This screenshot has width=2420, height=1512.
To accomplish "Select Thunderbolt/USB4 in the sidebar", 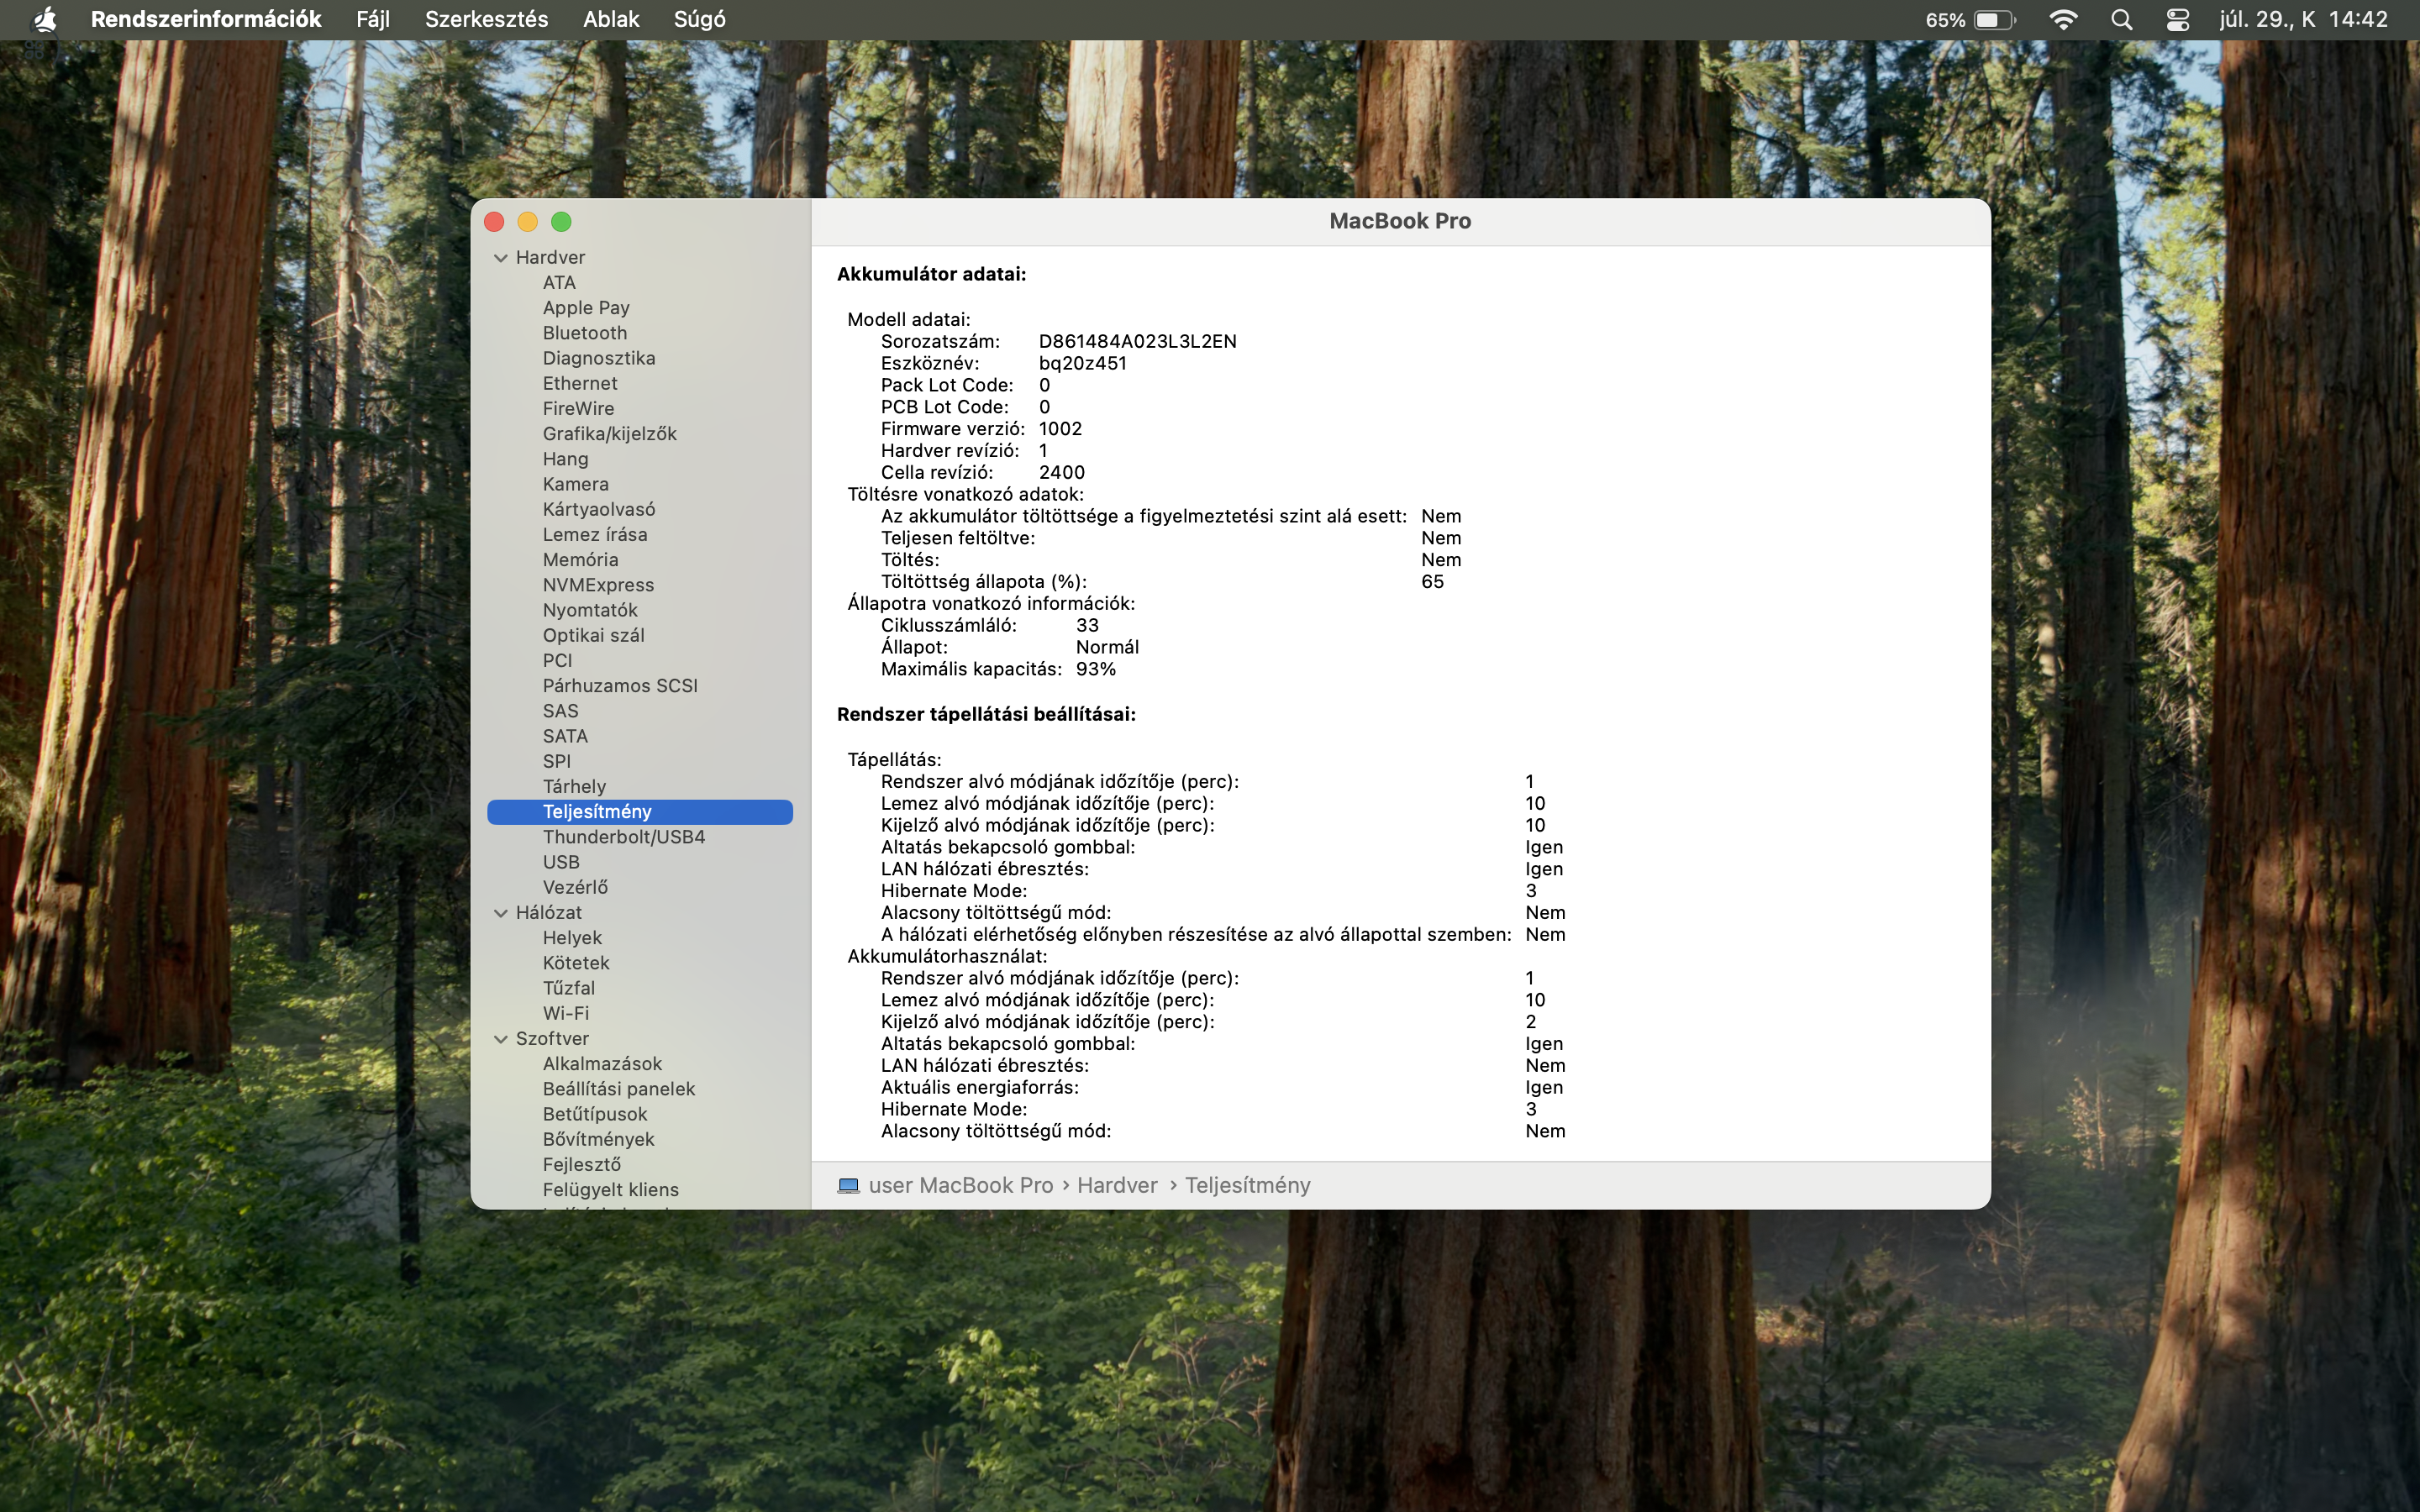I will [x=640, y=837].
